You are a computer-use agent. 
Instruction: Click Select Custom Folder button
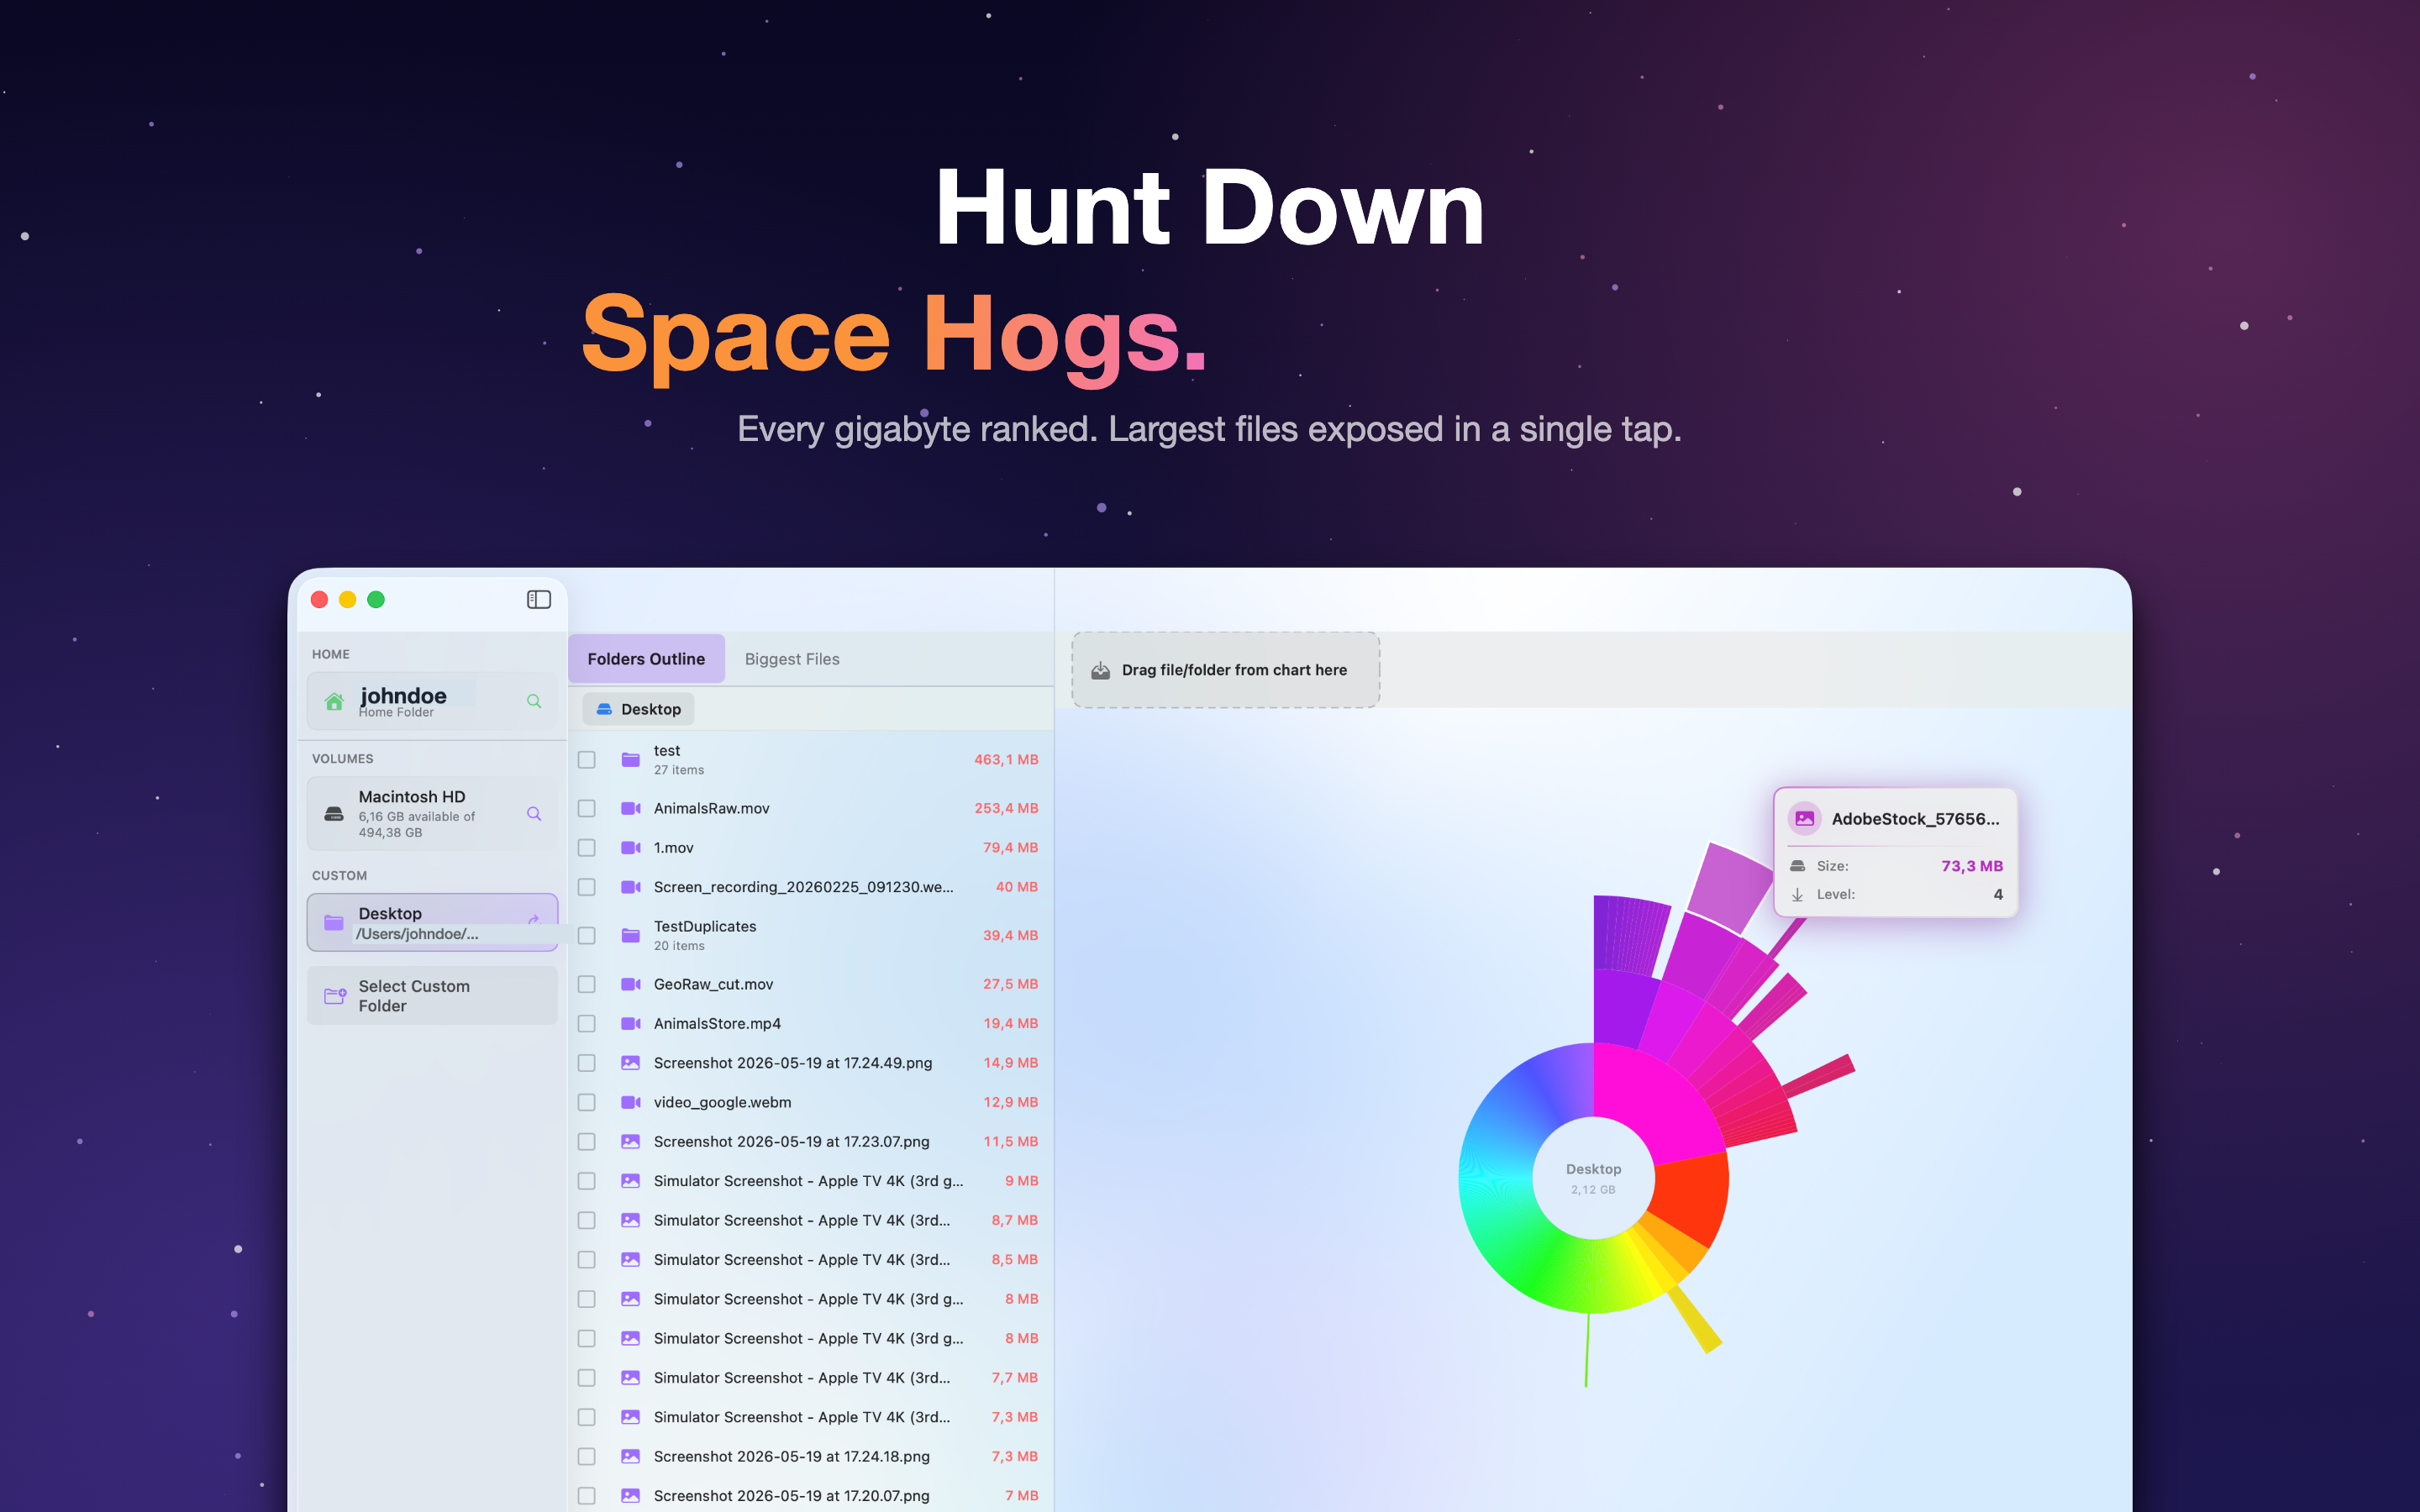(432, 996)
